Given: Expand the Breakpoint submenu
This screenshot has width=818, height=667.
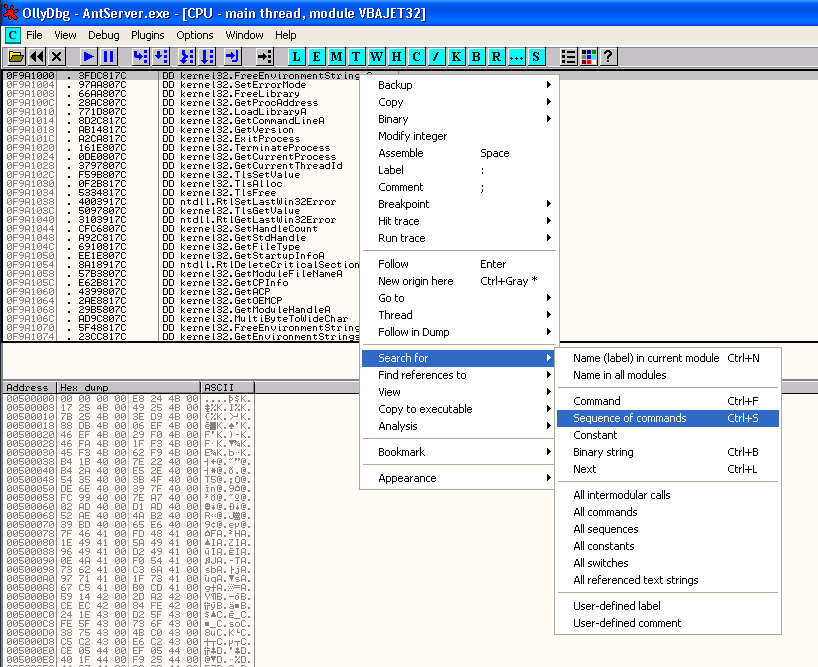Looking at the screenshot, I should 460,204.
